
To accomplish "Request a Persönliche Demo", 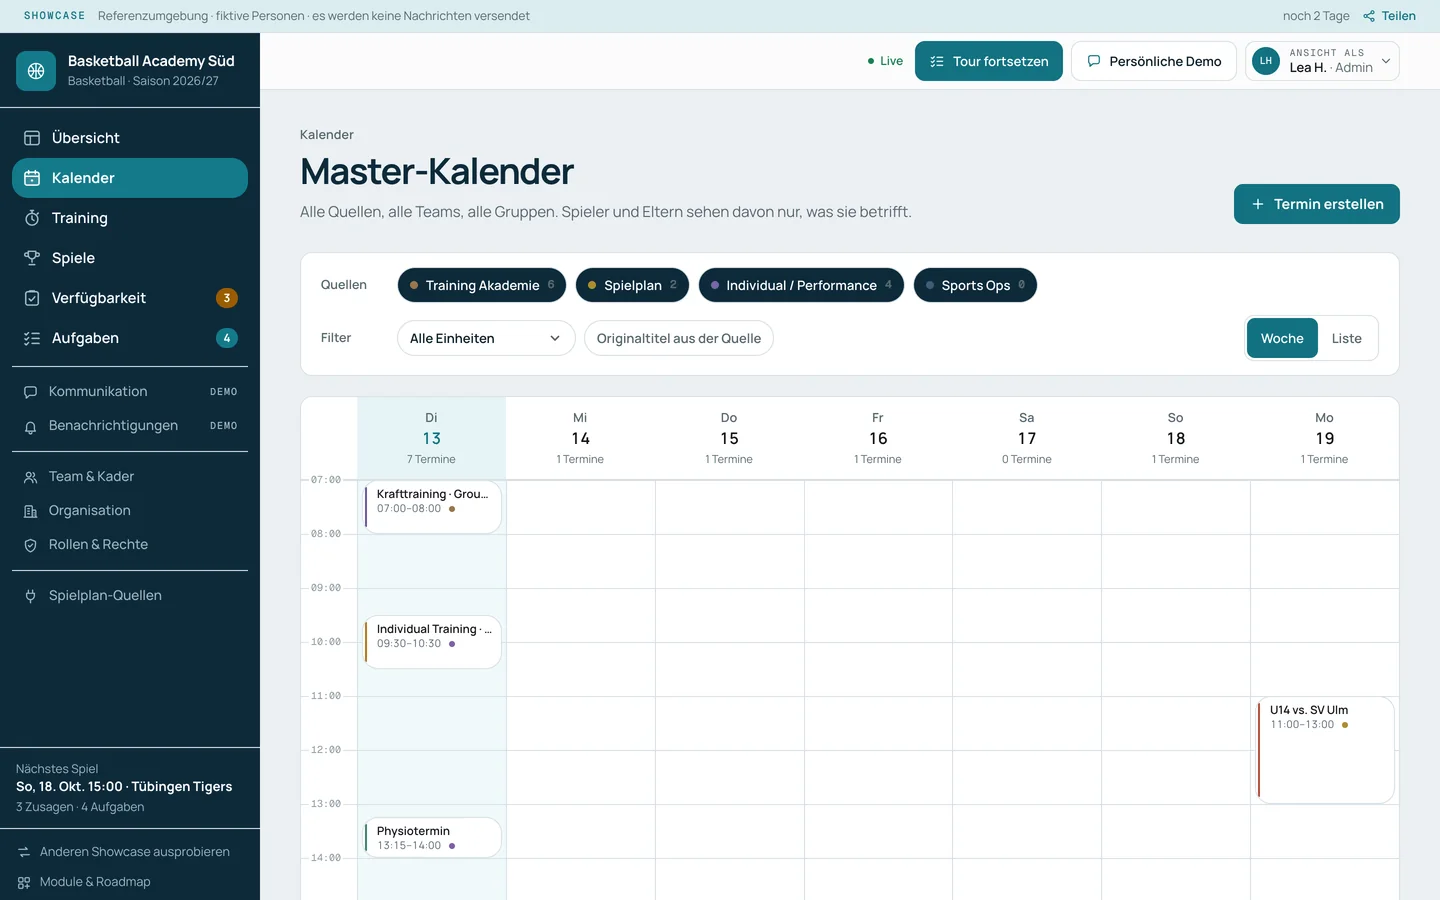I will click(1154, 61).
